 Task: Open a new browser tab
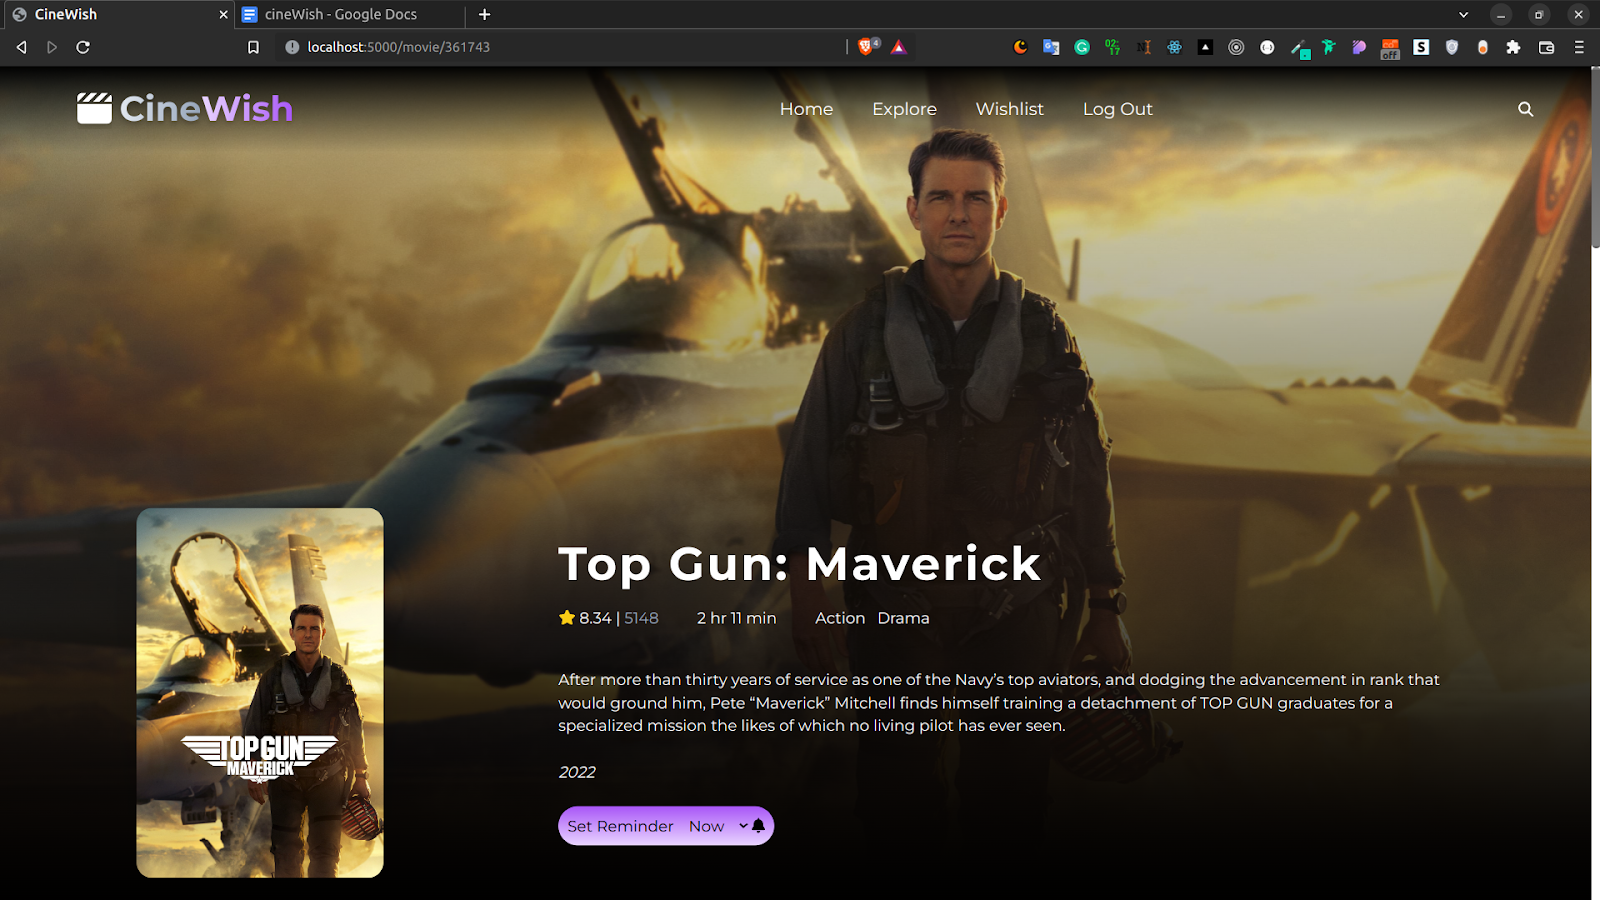pyautogui.click(x=485, y=14)
